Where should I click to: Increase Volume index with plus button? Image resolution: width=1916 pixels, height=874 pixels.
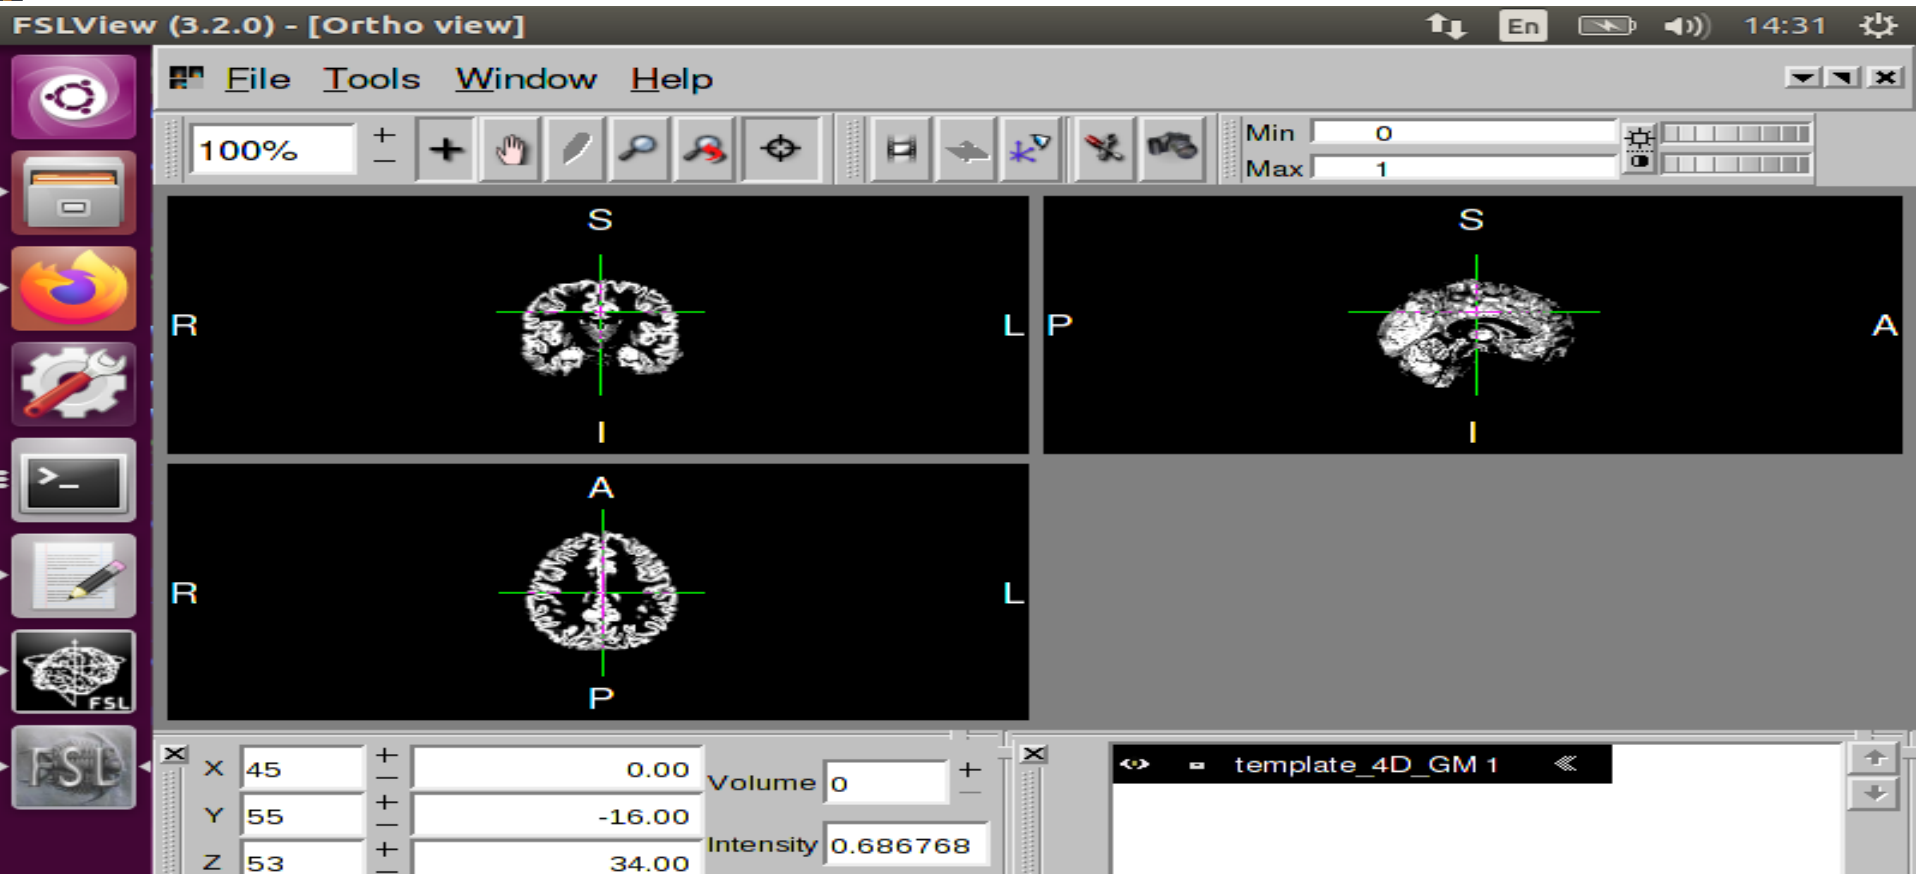click(969, 770)
